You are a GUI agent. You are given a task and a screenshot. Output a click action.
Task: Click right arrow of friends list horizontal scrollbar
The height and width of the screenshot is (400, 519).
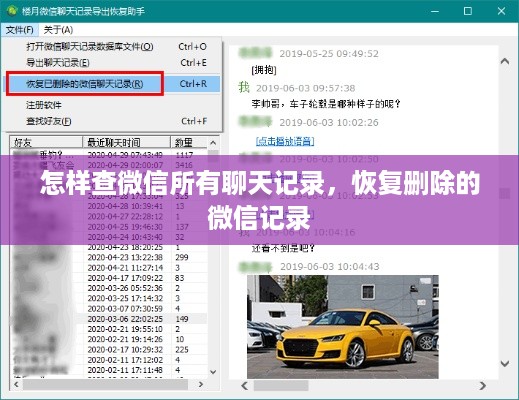click(x=201, y=384)
